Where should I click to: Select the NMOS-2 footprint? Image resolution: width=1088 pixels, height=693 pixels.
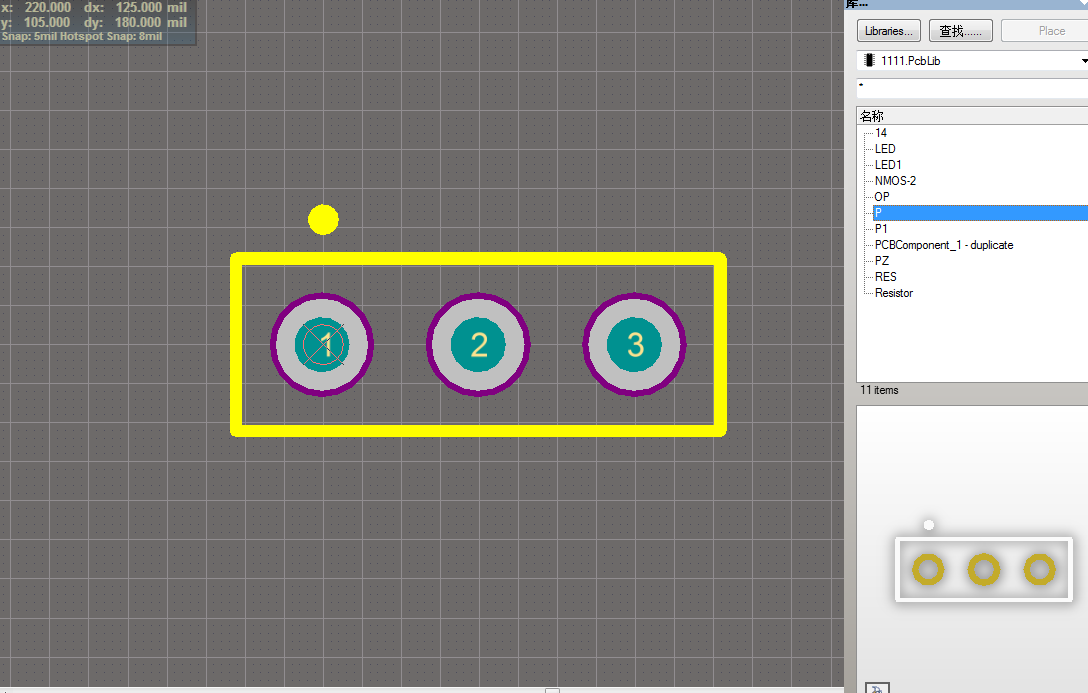[x=895, y=180]
